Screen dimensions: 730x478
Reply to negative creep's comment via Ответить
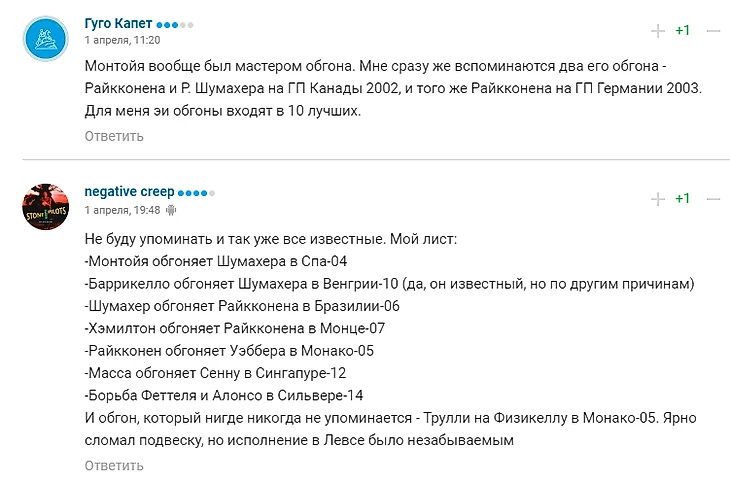click(x=114, y=465)
